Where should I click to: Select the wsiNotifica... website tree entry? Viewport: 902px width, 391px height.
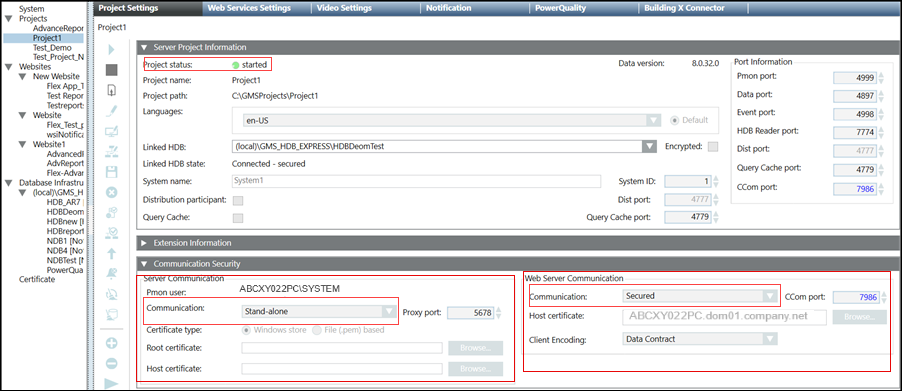[x=65, y=135]
